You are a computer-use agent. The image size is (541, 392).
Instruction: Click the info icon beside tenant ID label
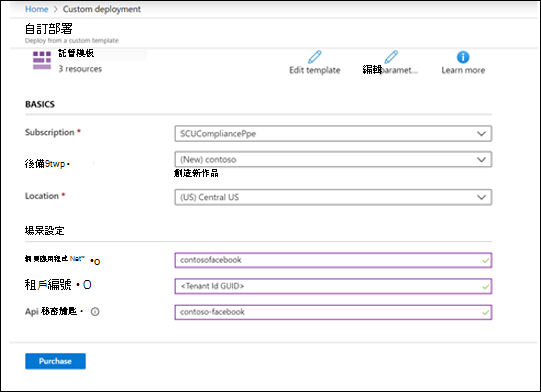coord(87,285)
